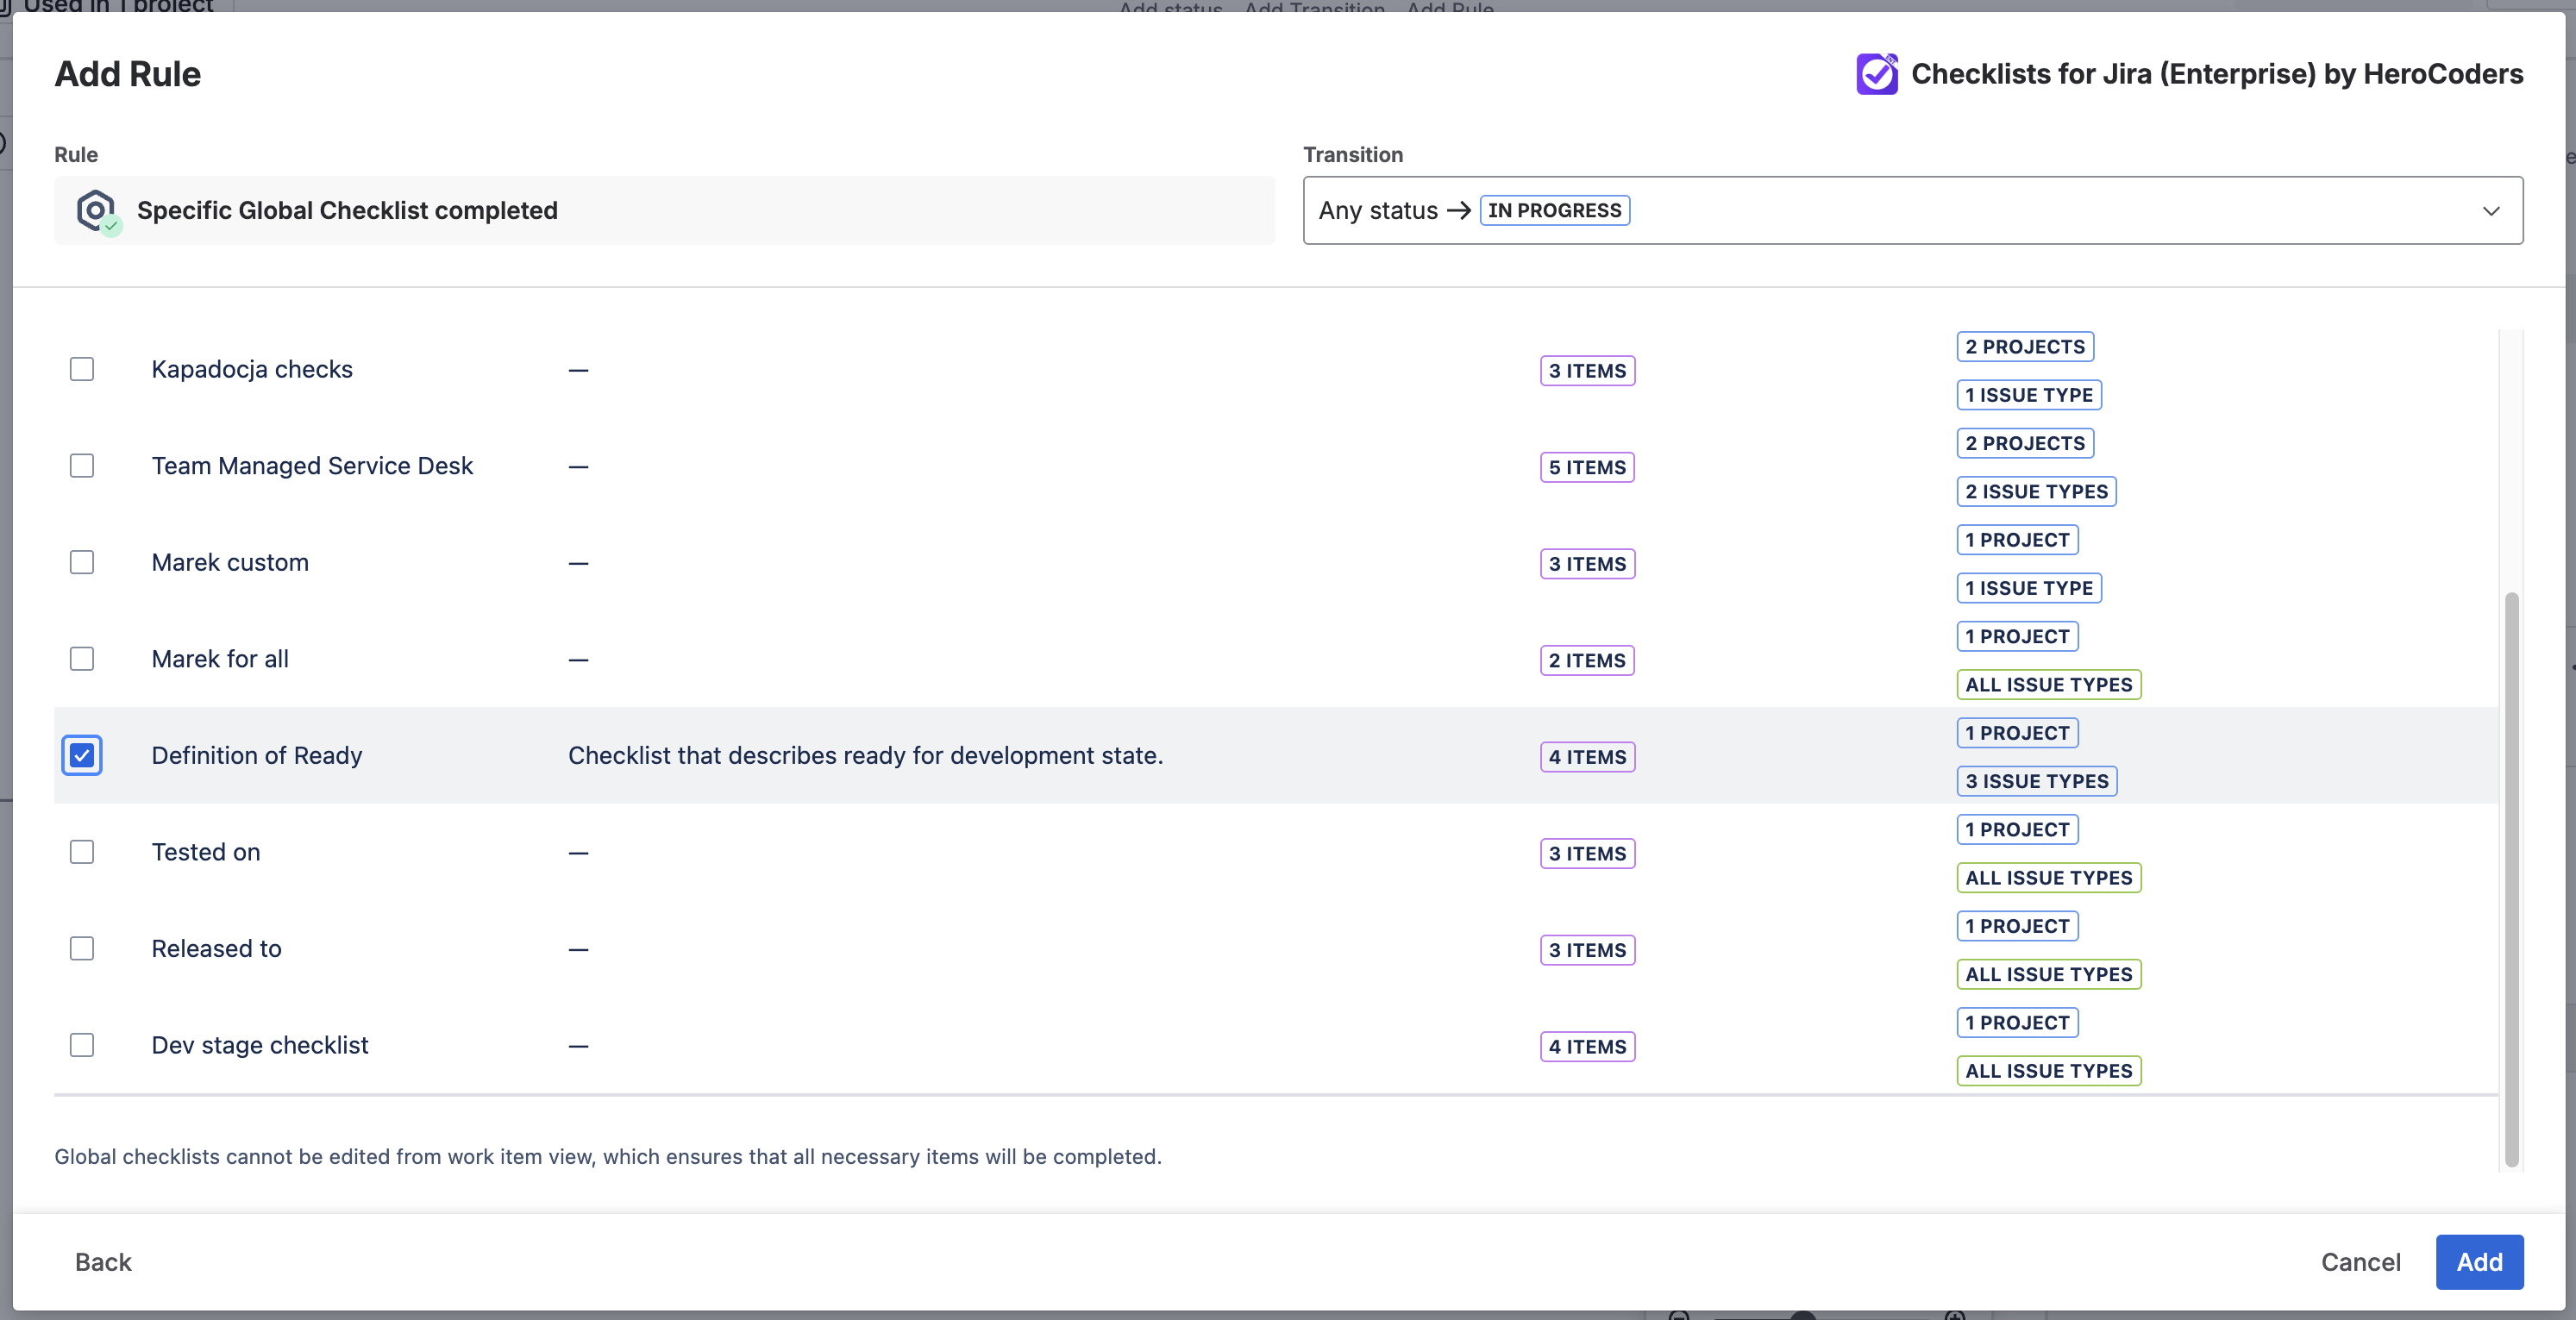The image size is (2576, 1320).
Task: Click the 5 ITEMS badge for Team Managed Service Desk
Action: click(x=1587, y=467)
